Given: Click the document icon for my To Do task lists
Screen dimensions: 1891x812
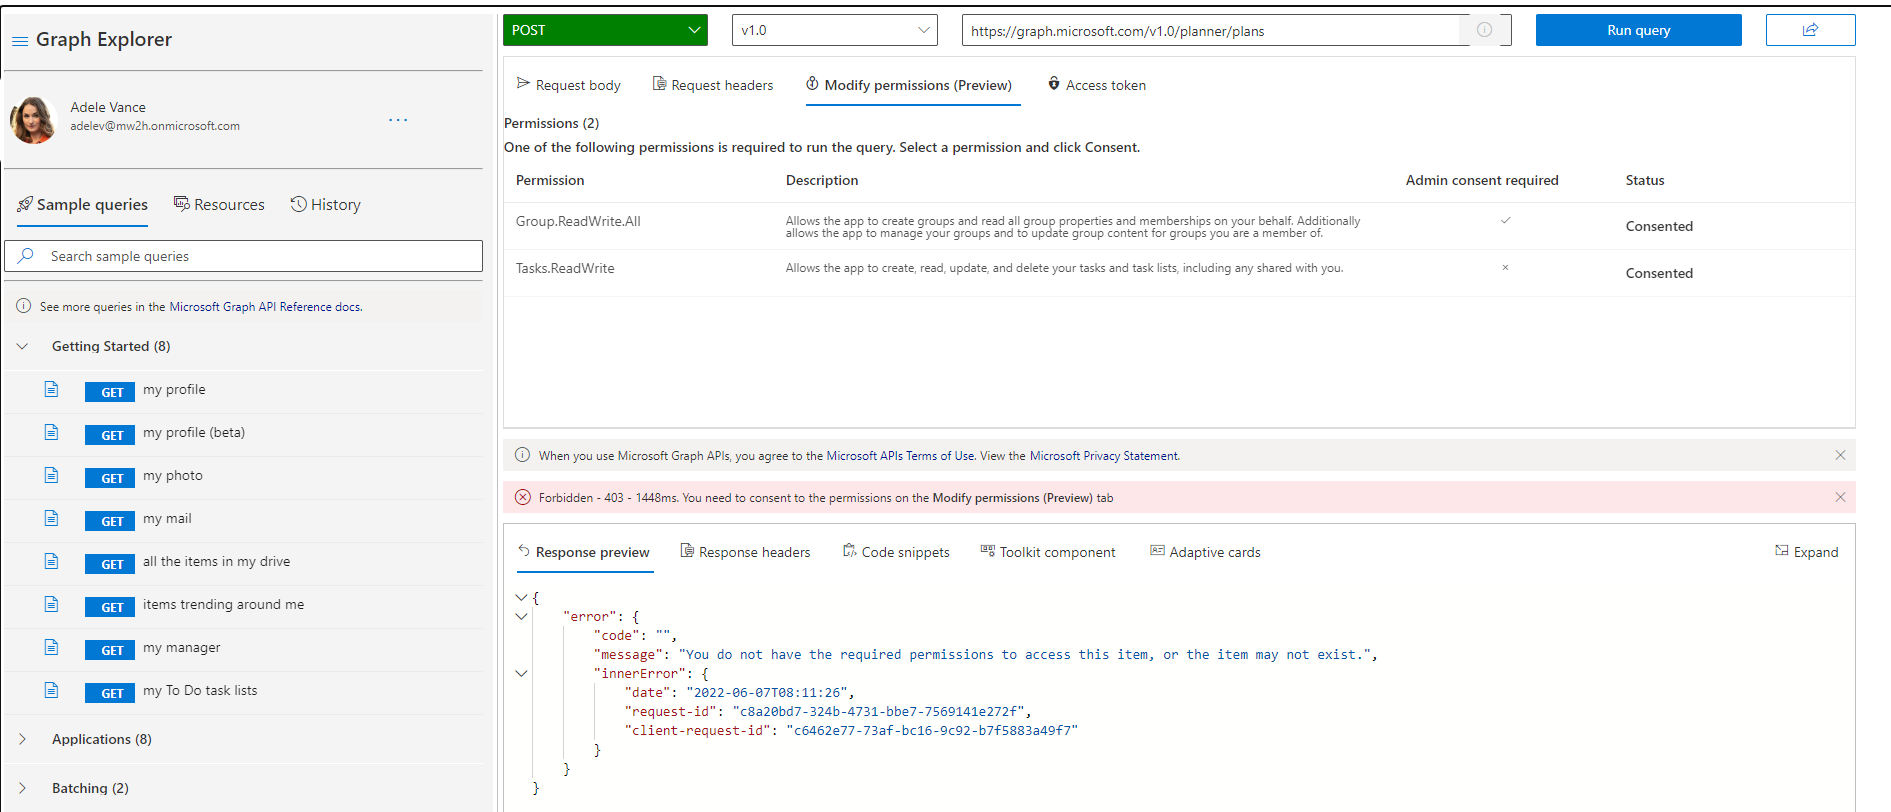Looking at the screenshot, I should point(51,690).
